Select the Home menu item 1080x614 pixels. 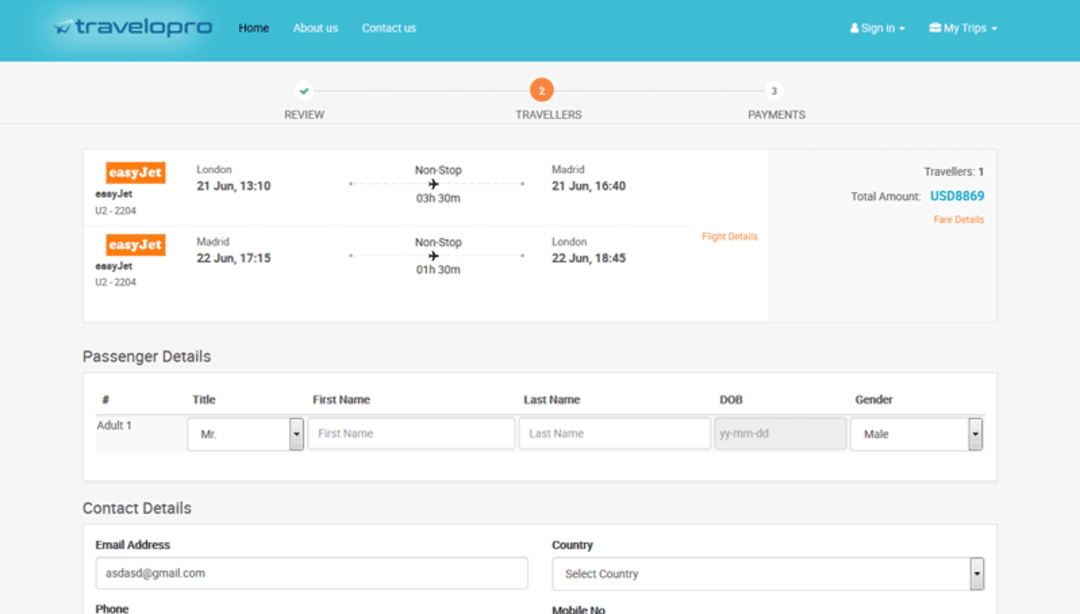pos(253,28)
